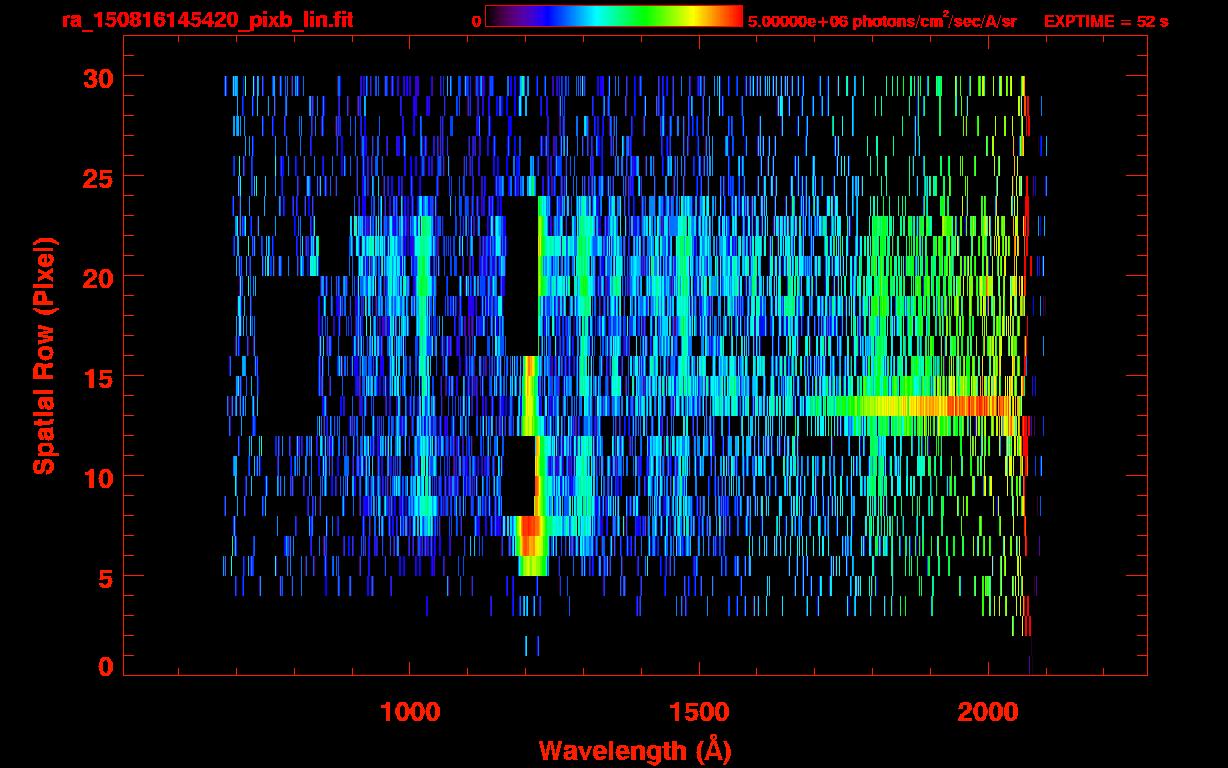Click the x-axis tick label 1500

(699, 712)
